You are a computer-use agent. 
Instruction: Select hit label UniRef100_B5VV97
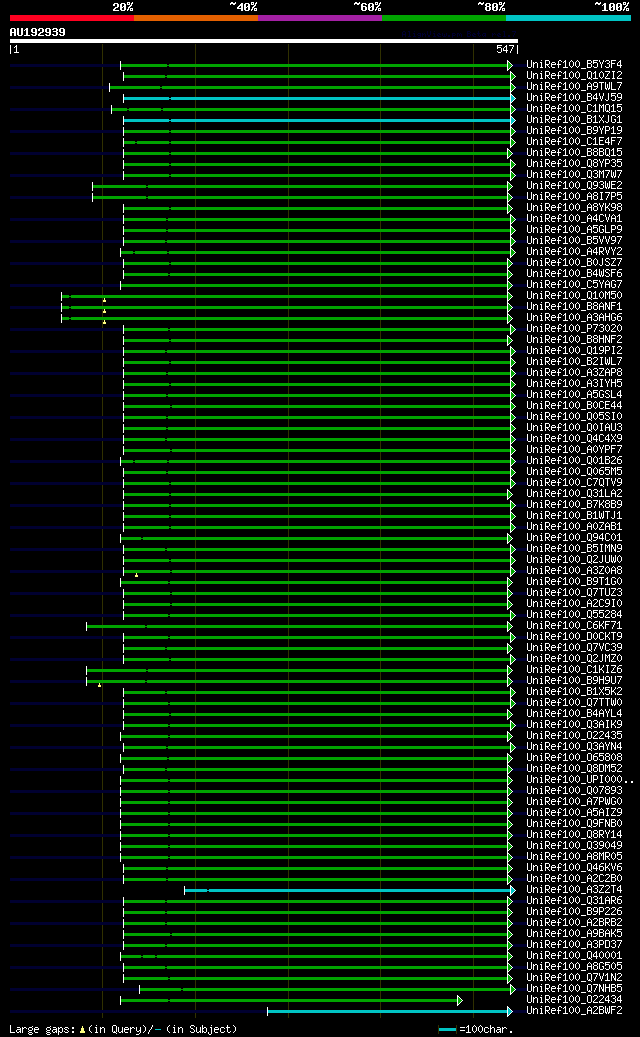click(x=574, y=241)
